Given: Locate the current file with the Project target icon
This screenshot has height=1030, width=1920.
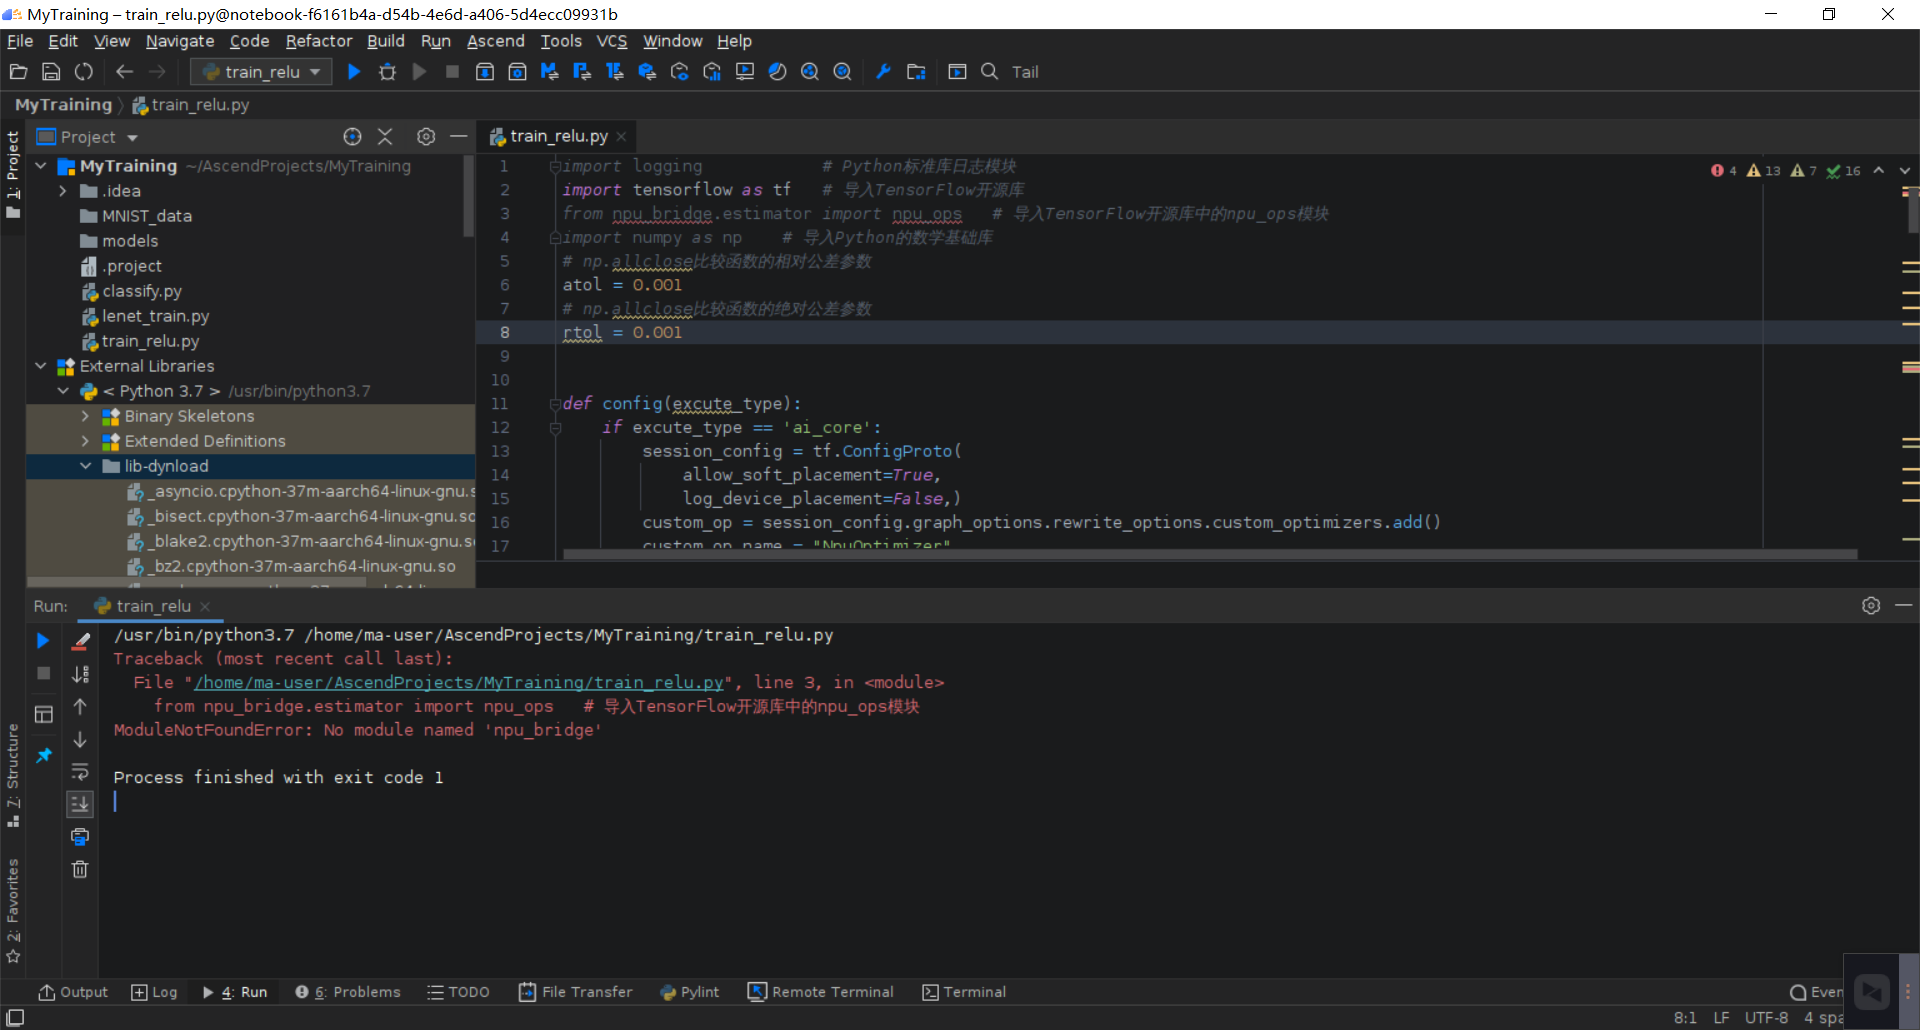Looking at the screenshot, I should (352, 137).
